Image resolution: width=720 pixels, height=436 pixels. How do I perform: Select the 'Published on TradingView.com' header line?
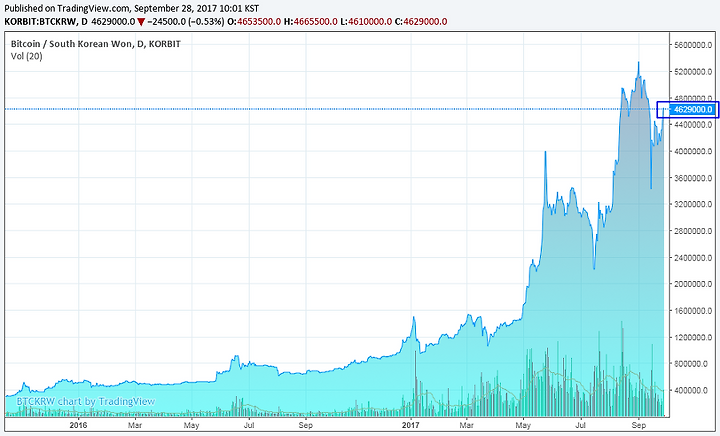(131, 8)
